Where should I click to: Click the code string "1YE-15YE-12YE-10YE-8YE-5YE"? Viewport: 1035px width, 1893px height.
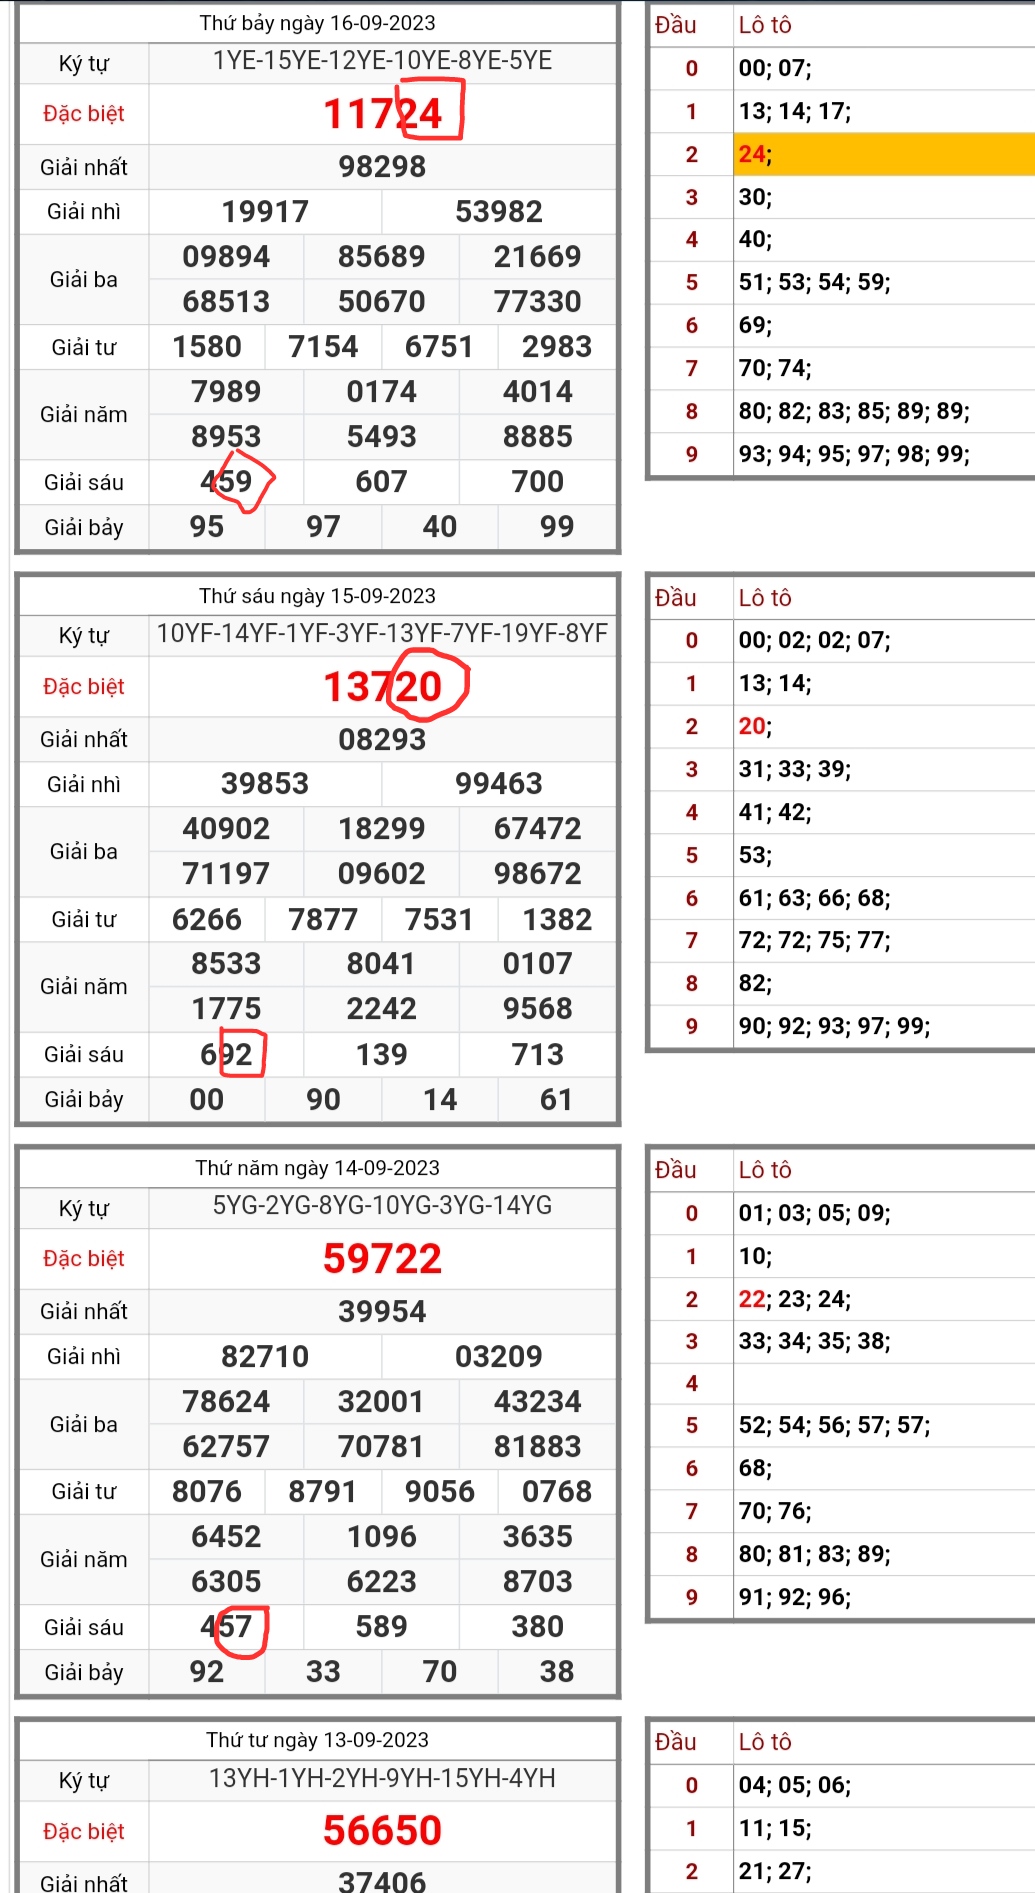pyautogui.click(x=382, y=61)
